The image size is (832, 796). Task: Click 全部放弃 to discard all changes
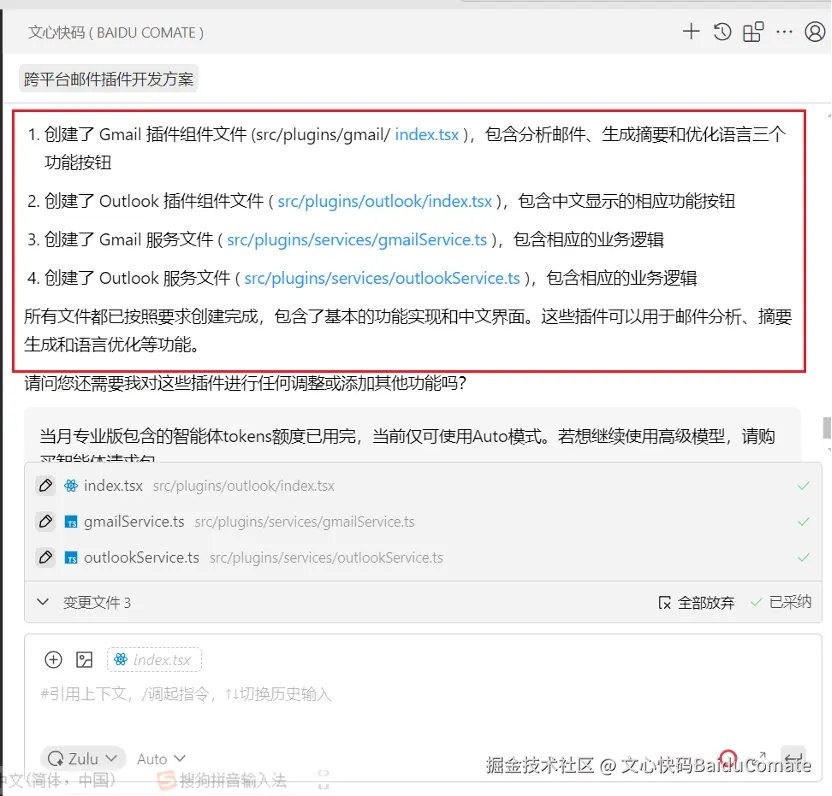click(696, 603)
